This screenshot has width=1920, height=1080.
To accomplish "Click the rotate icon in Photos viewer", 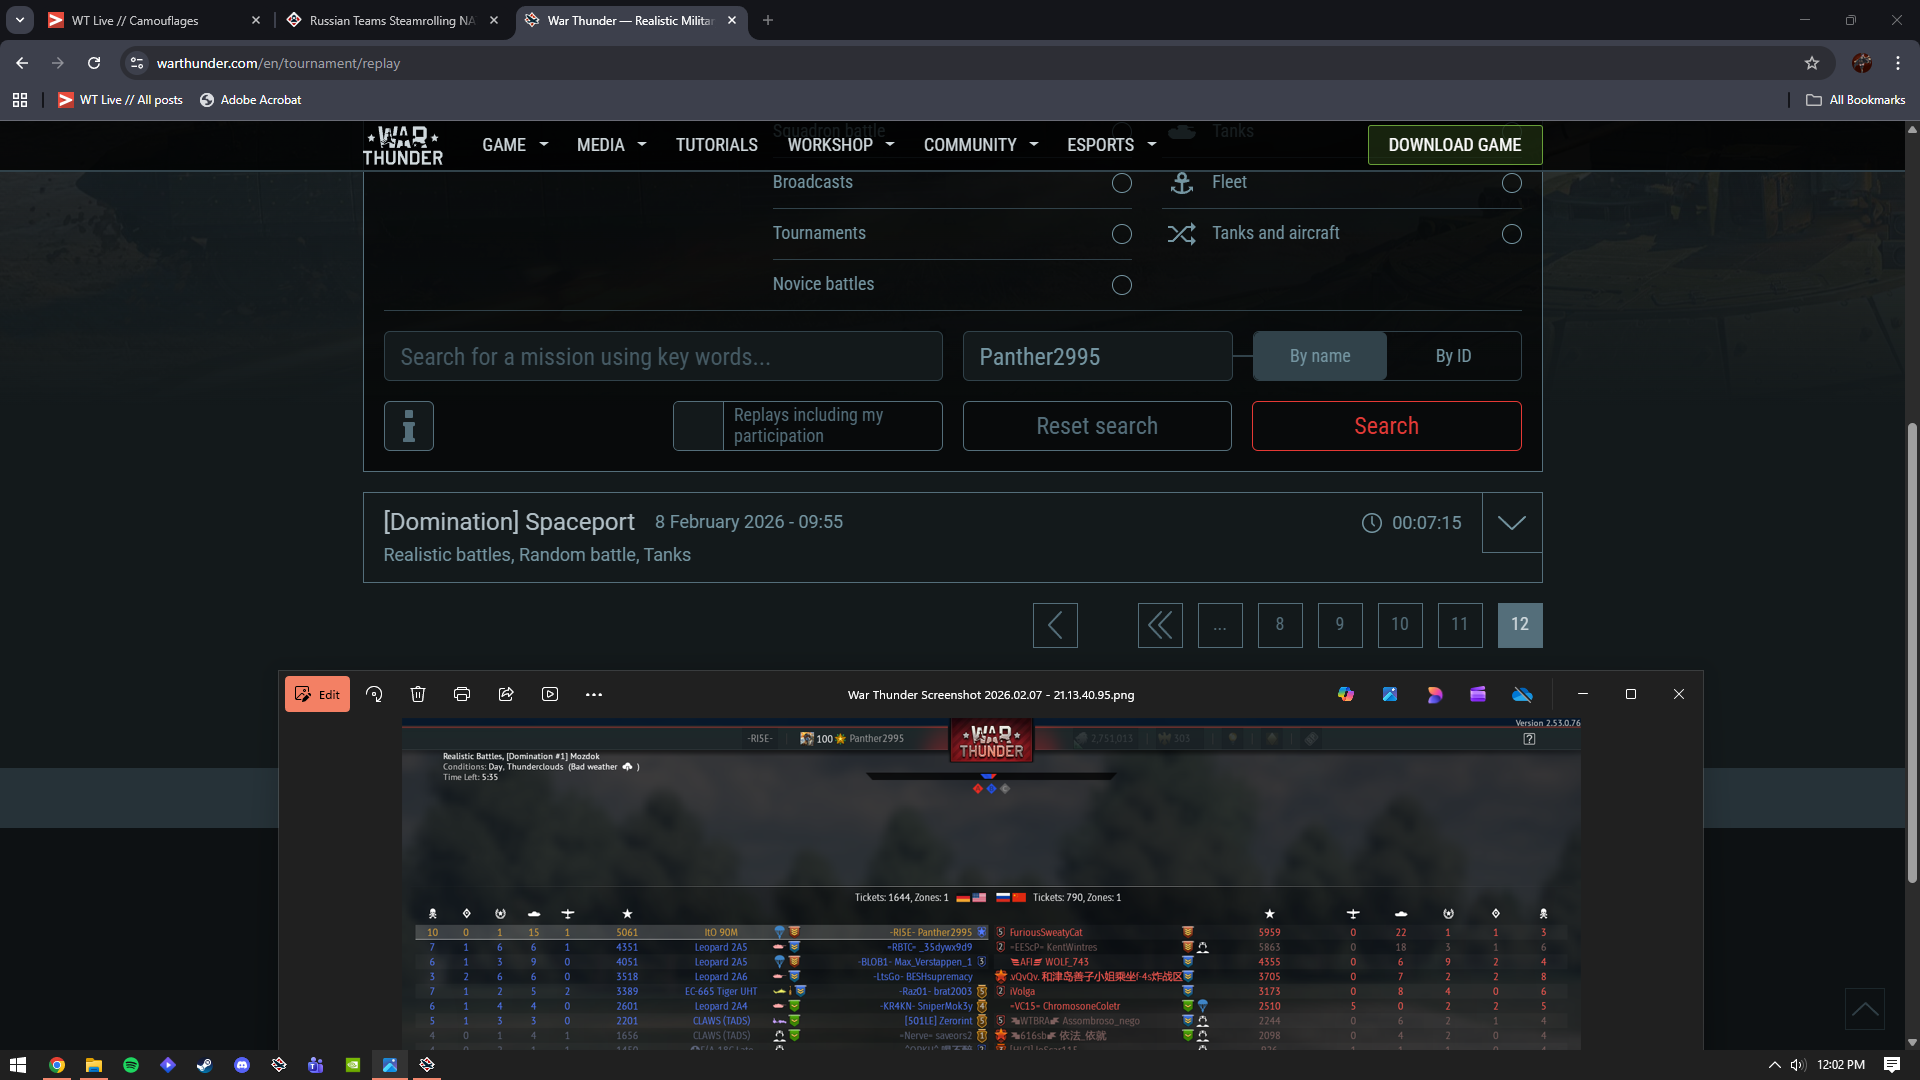I will coord(374,694).
